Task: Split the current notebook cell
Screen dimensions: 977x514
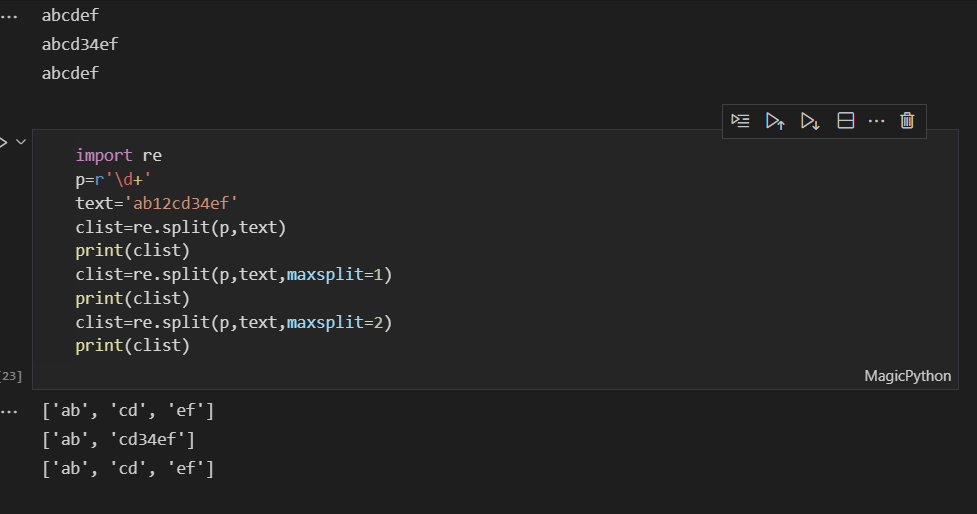Action: (845, 121)
